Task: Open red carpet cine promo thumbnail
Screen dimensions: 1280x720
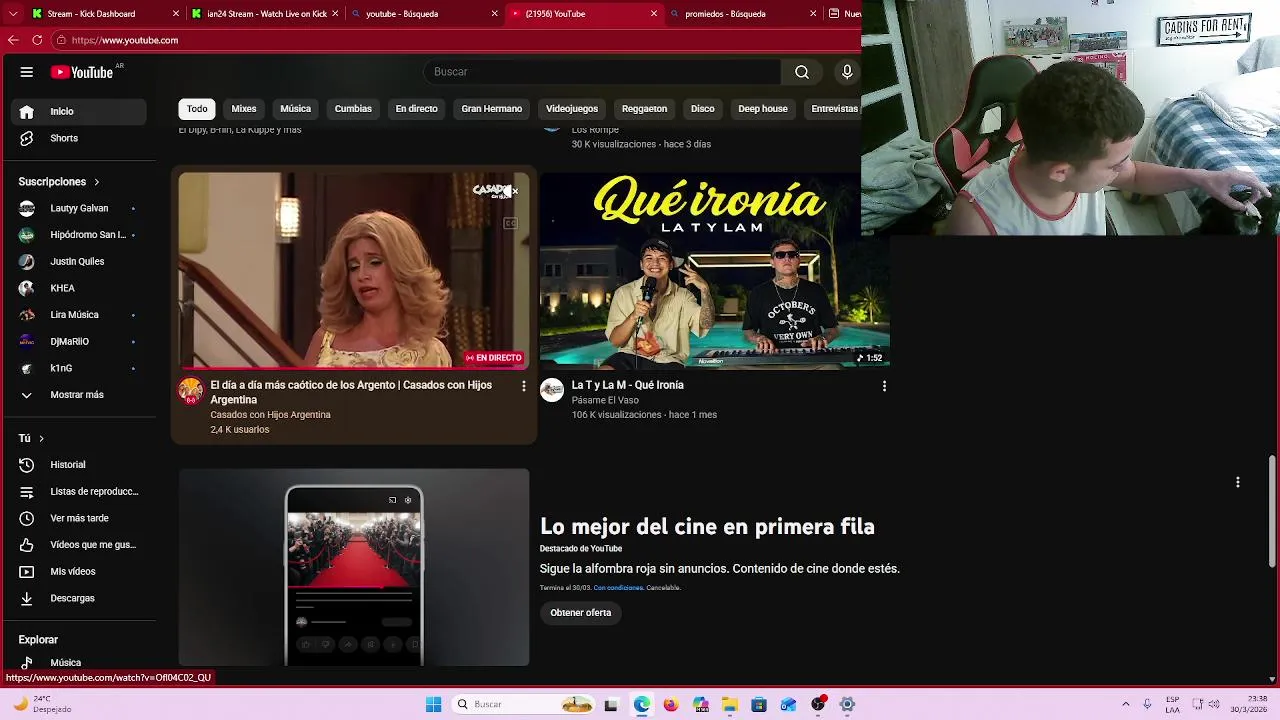Action: [x=354, y=567]
